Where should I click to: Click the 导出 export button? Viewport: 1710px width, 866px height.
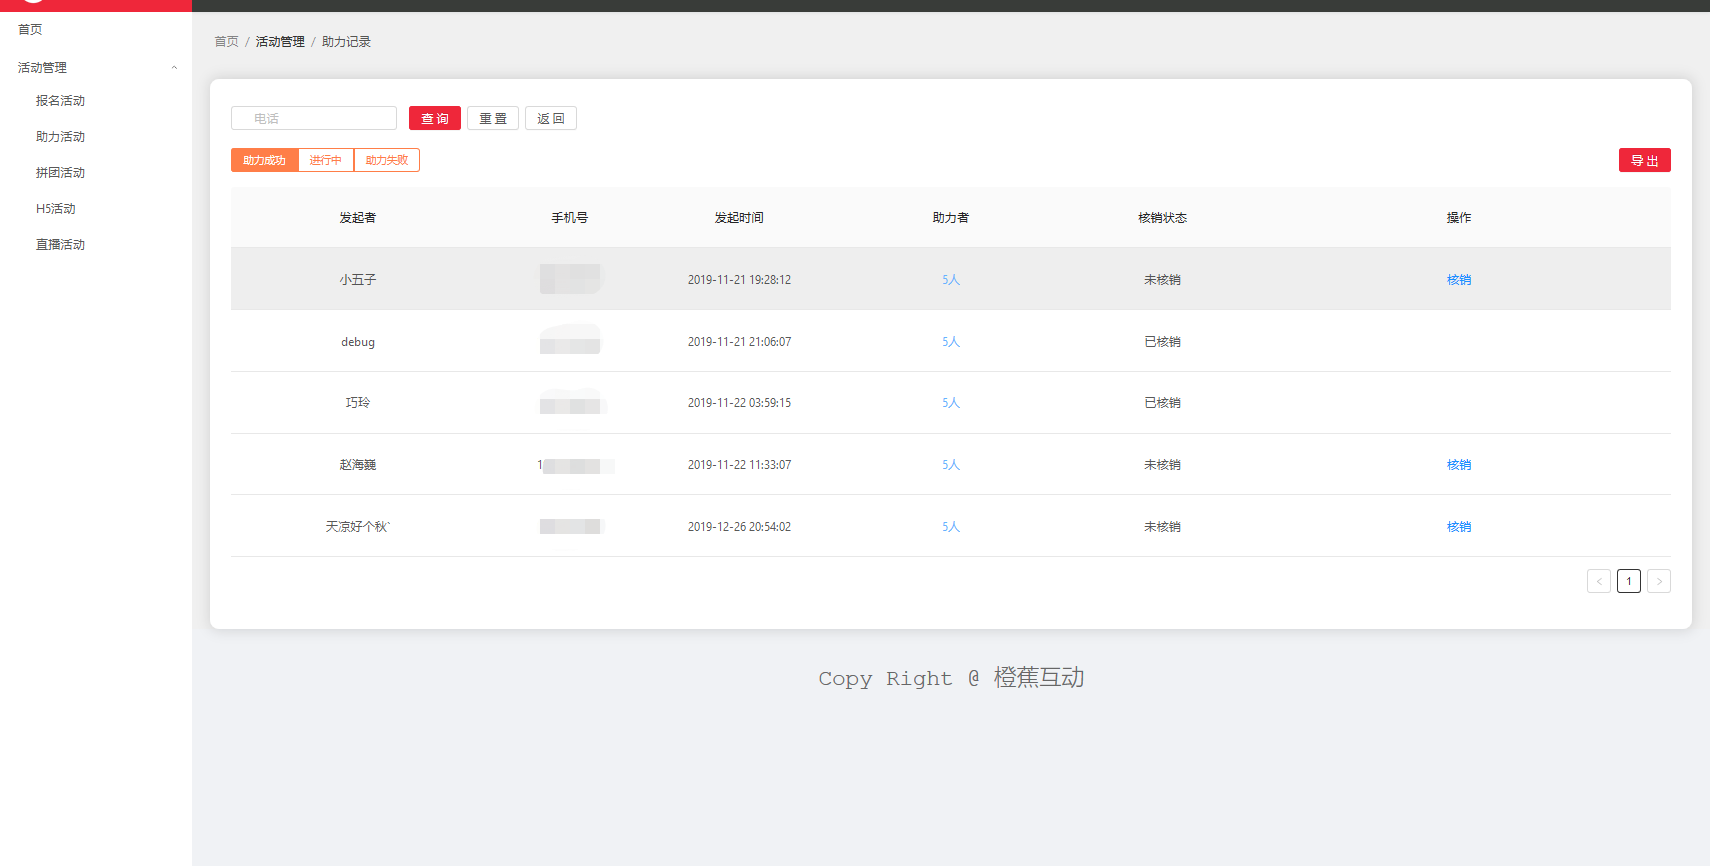(1645, 160)
